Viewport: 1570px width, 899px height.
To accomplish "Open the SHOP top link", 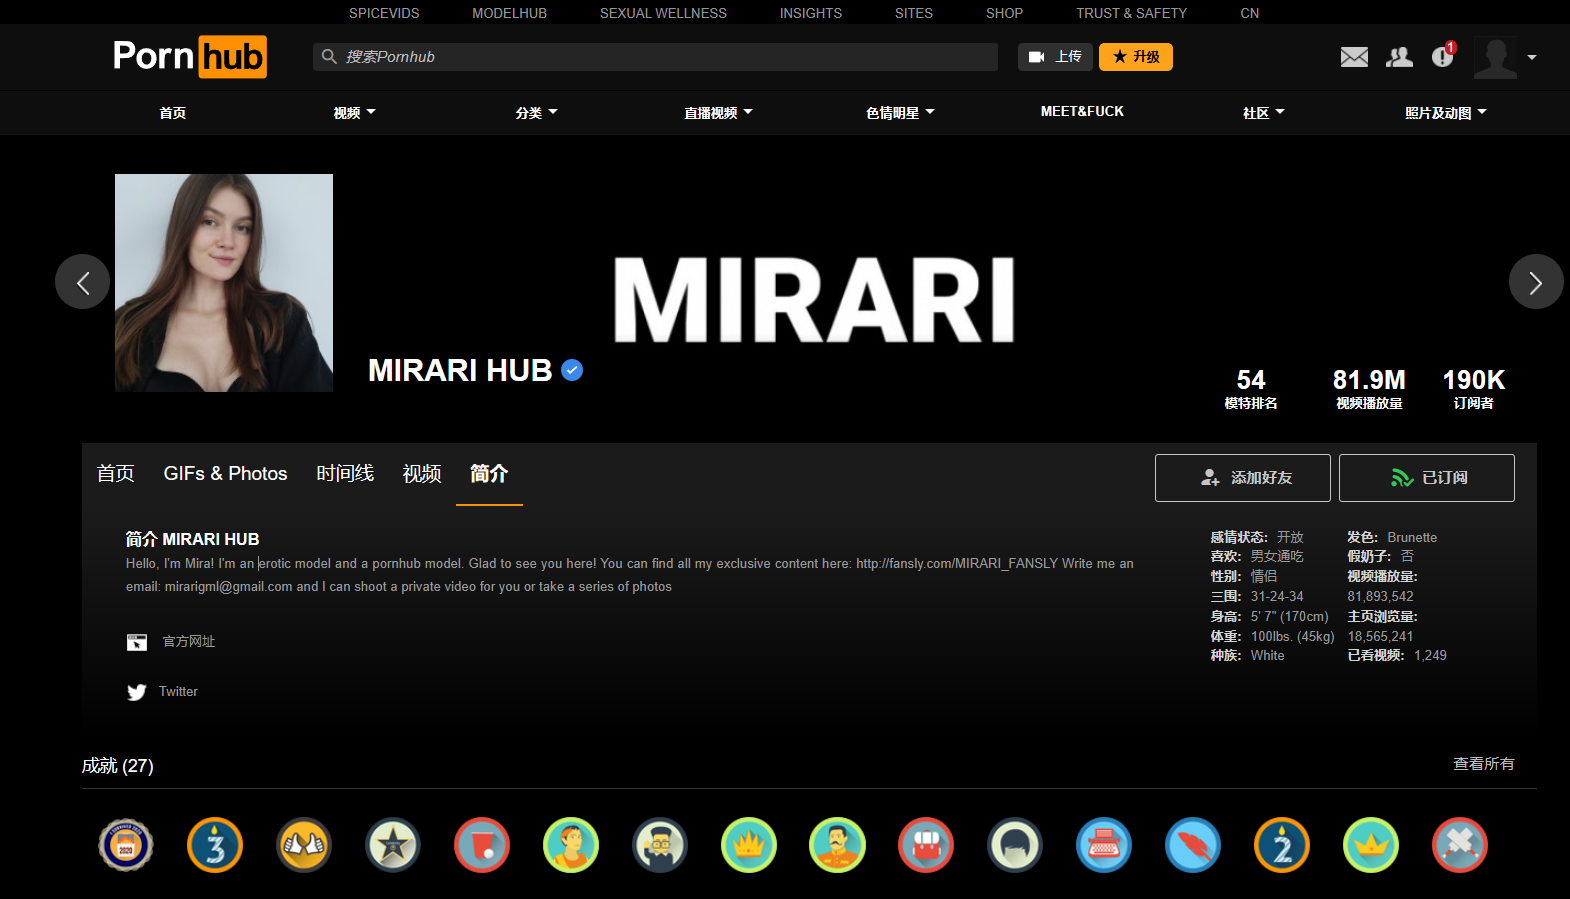I will point(1004,13).
